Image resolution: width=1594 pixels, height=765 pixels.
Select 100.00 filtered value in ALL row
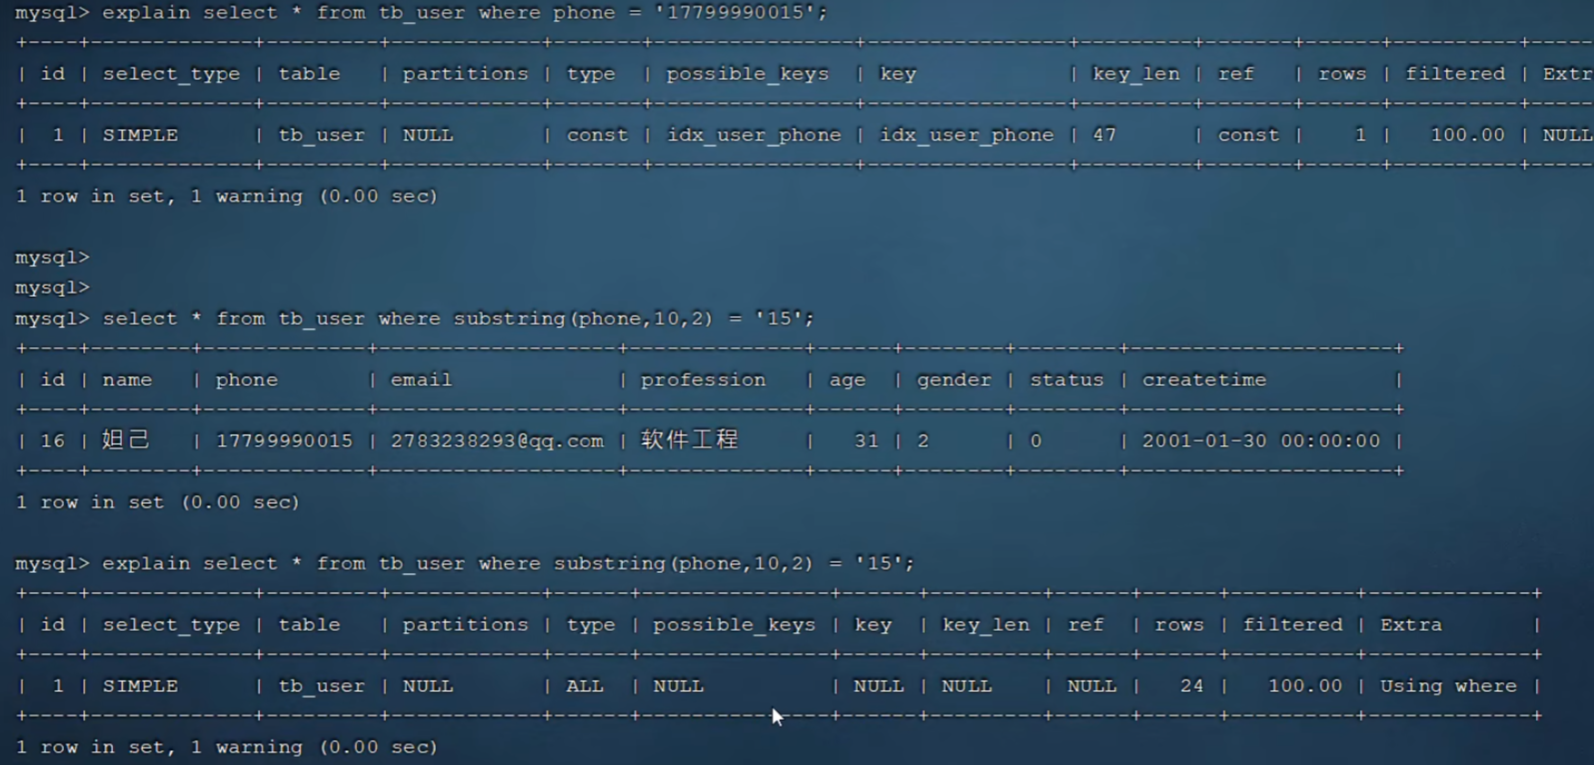(1305, 686)
